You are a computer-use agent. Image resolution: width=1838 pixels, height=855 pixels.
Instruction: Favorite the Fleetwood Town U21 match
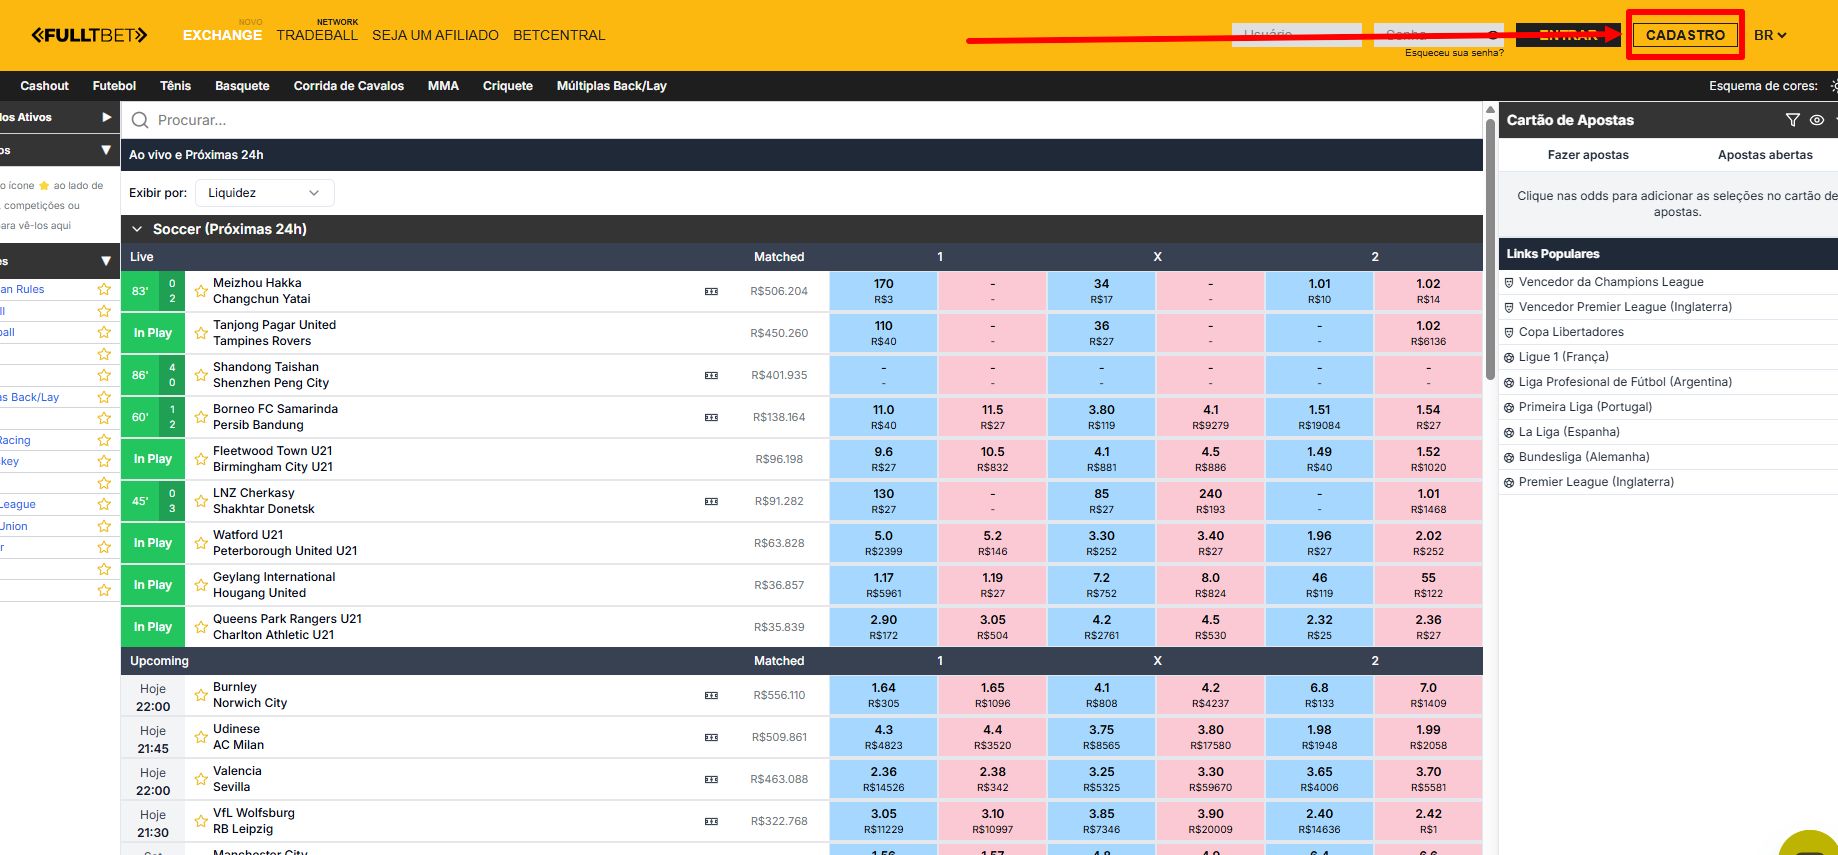(x=201, y=459)
